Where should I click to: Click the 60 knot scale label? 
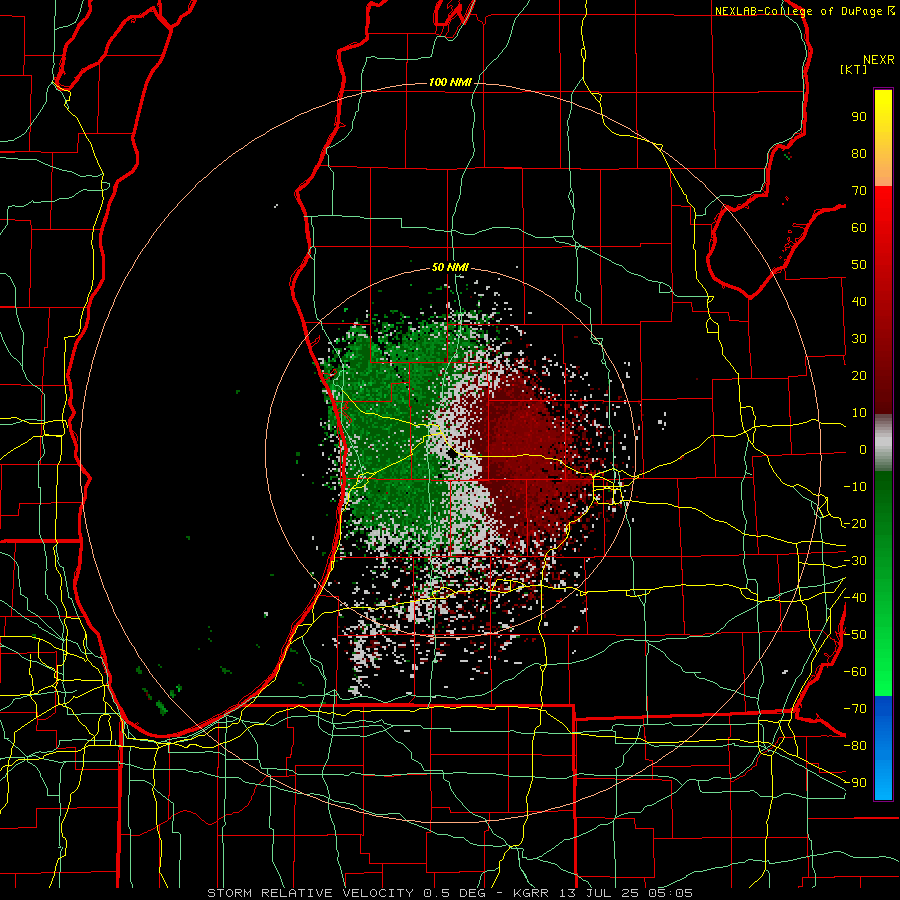pos(859,227)
